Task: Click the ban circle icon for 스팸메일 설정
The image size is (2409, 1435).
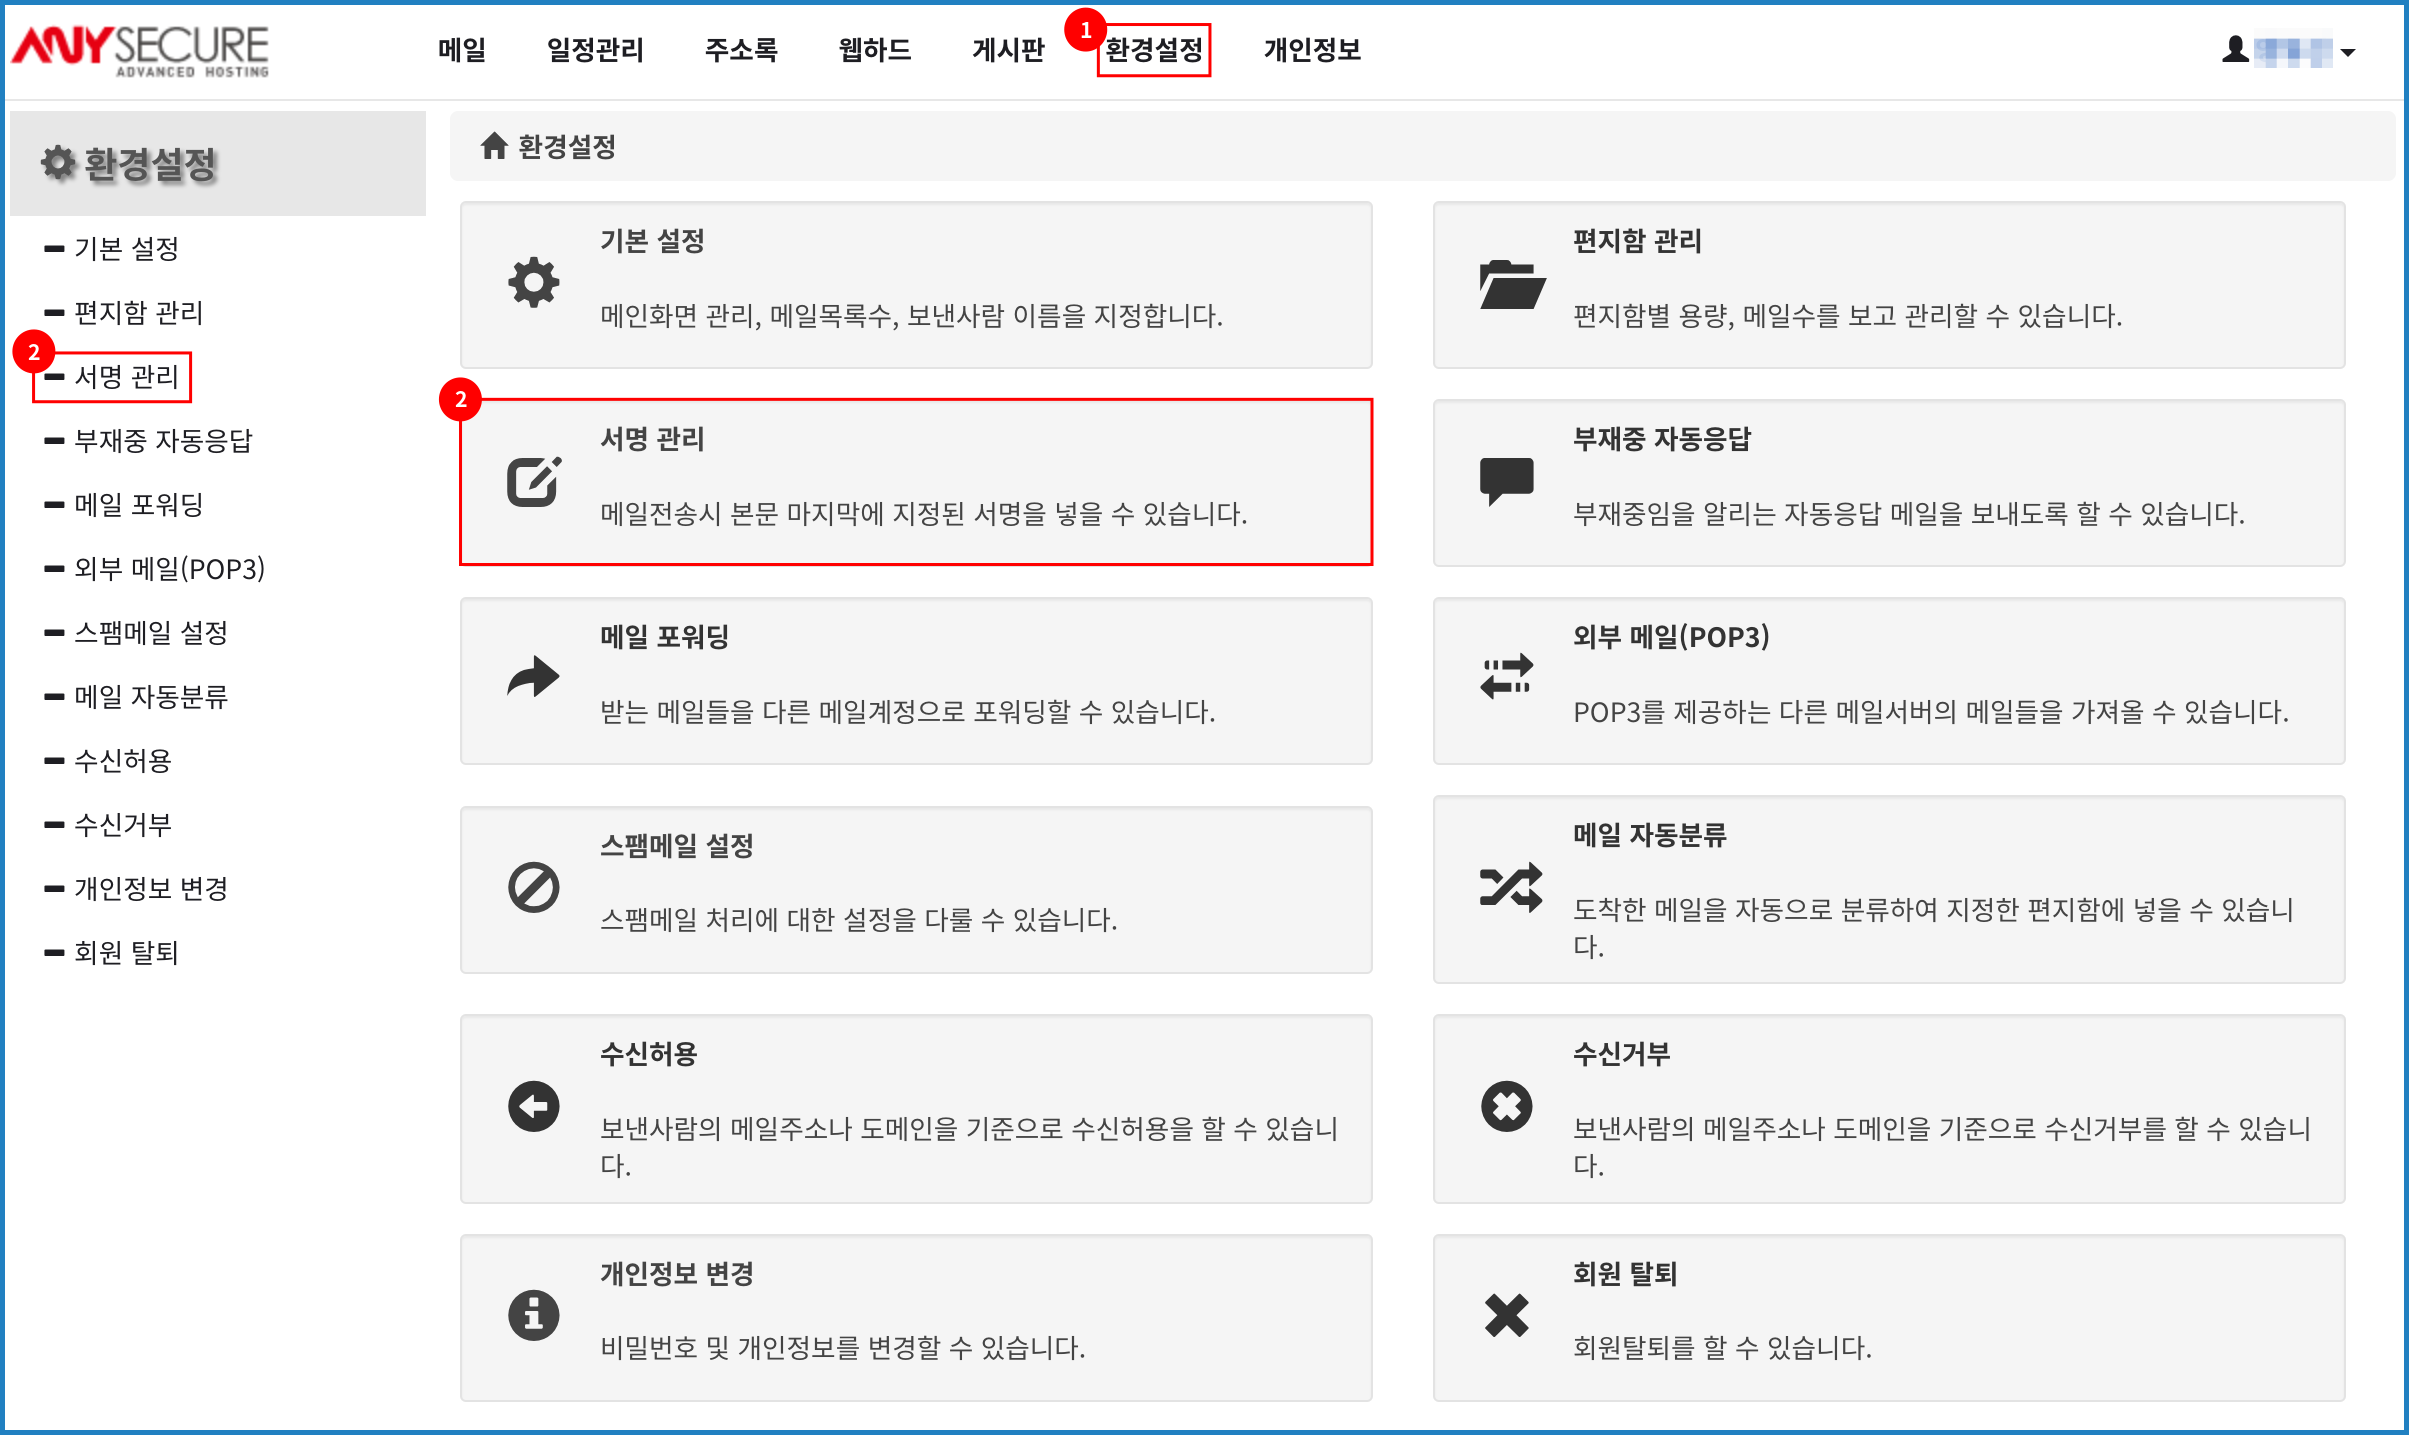Action: pos(533,887)
